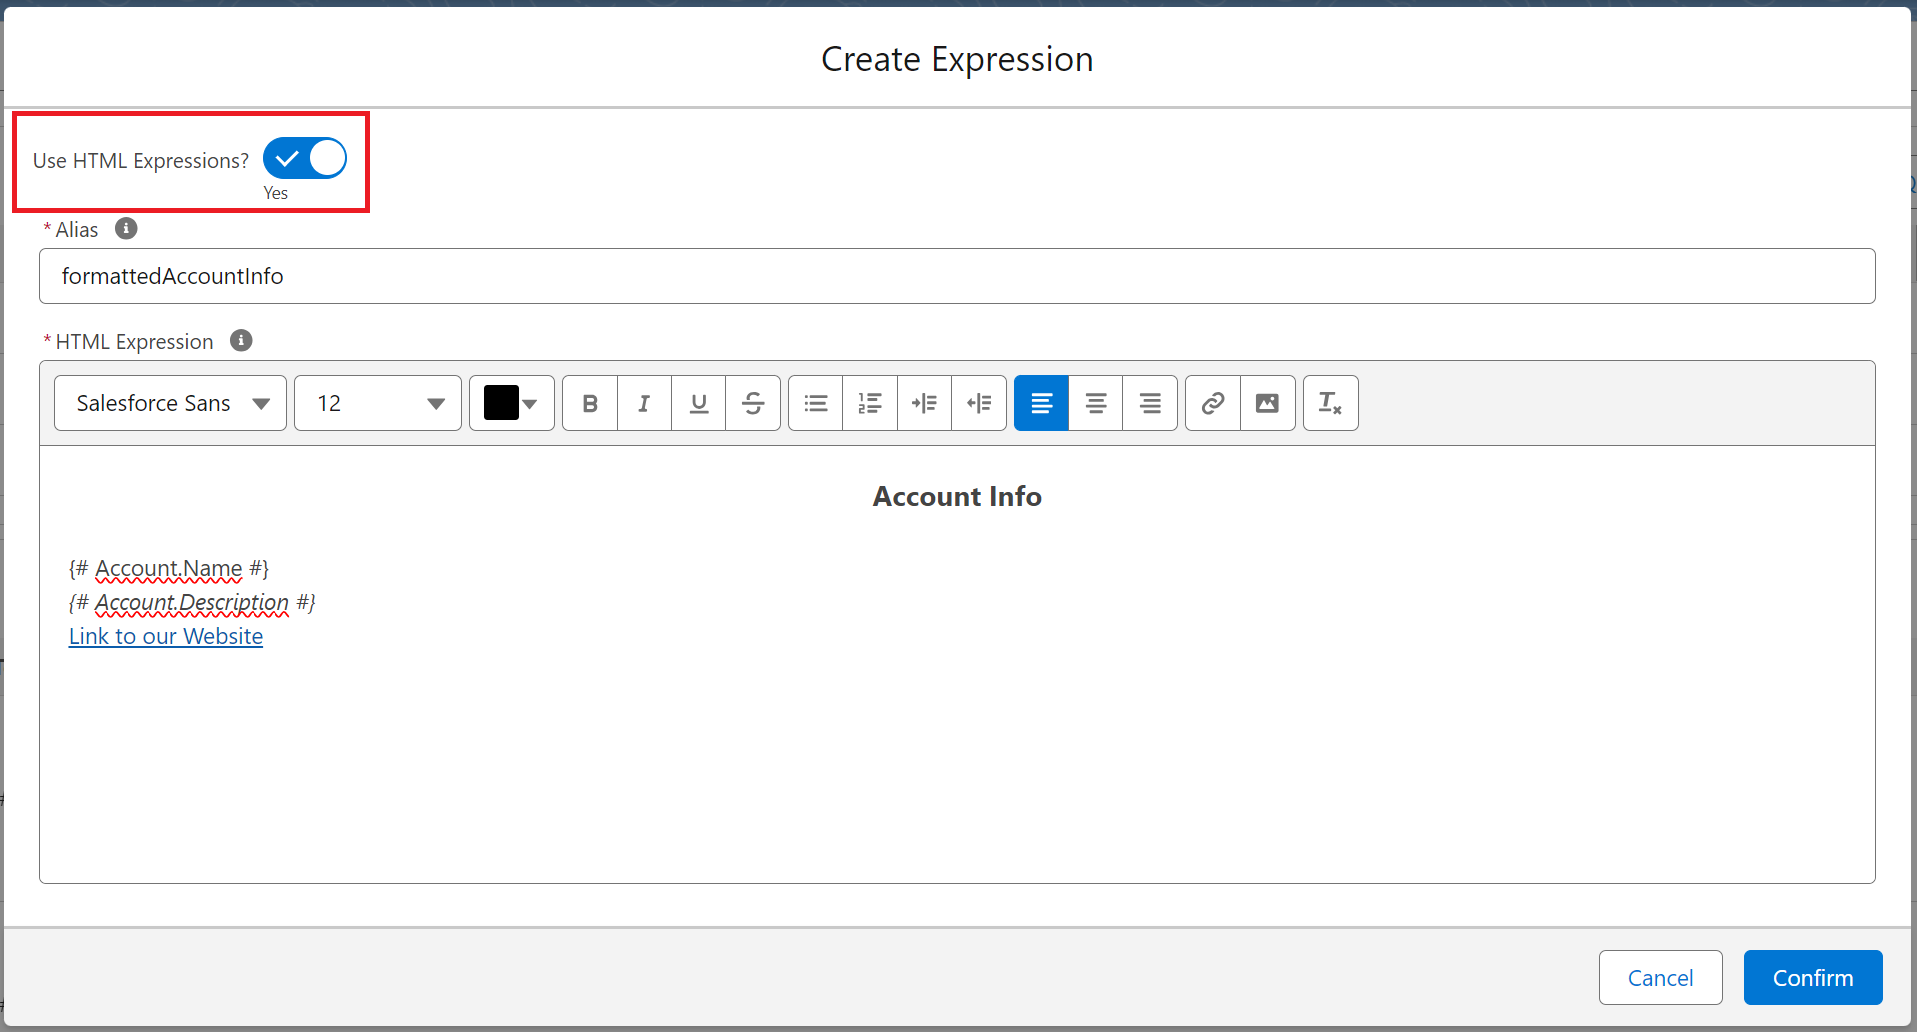This screenshot has height=1032, width=1917.
Task: Click the Alias info icon
Action: 126,229
